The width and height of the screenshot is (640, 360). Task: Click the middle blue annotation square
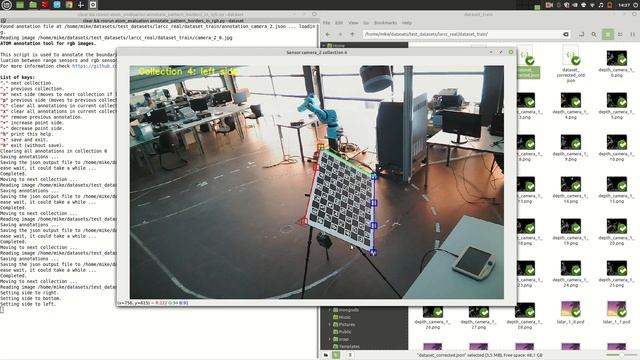(x=373, y=203)
